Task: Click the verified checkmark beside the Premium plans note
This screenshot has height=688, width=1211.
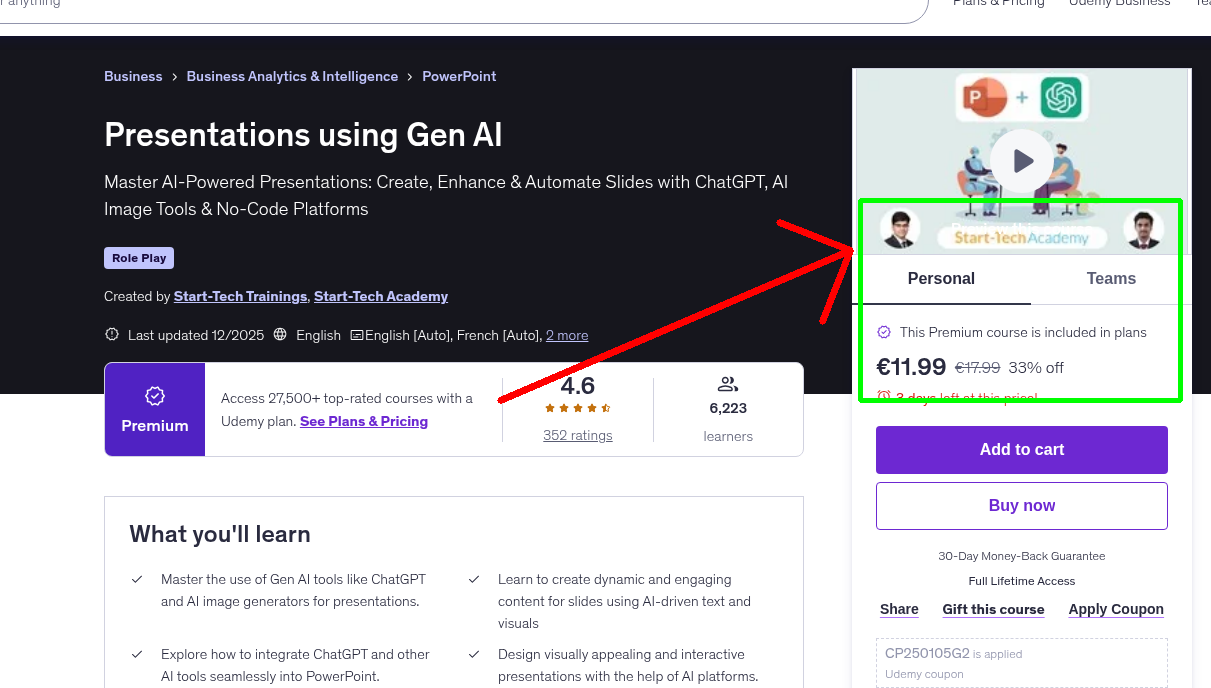Action: pyautogui.click(x=883, y=332)
